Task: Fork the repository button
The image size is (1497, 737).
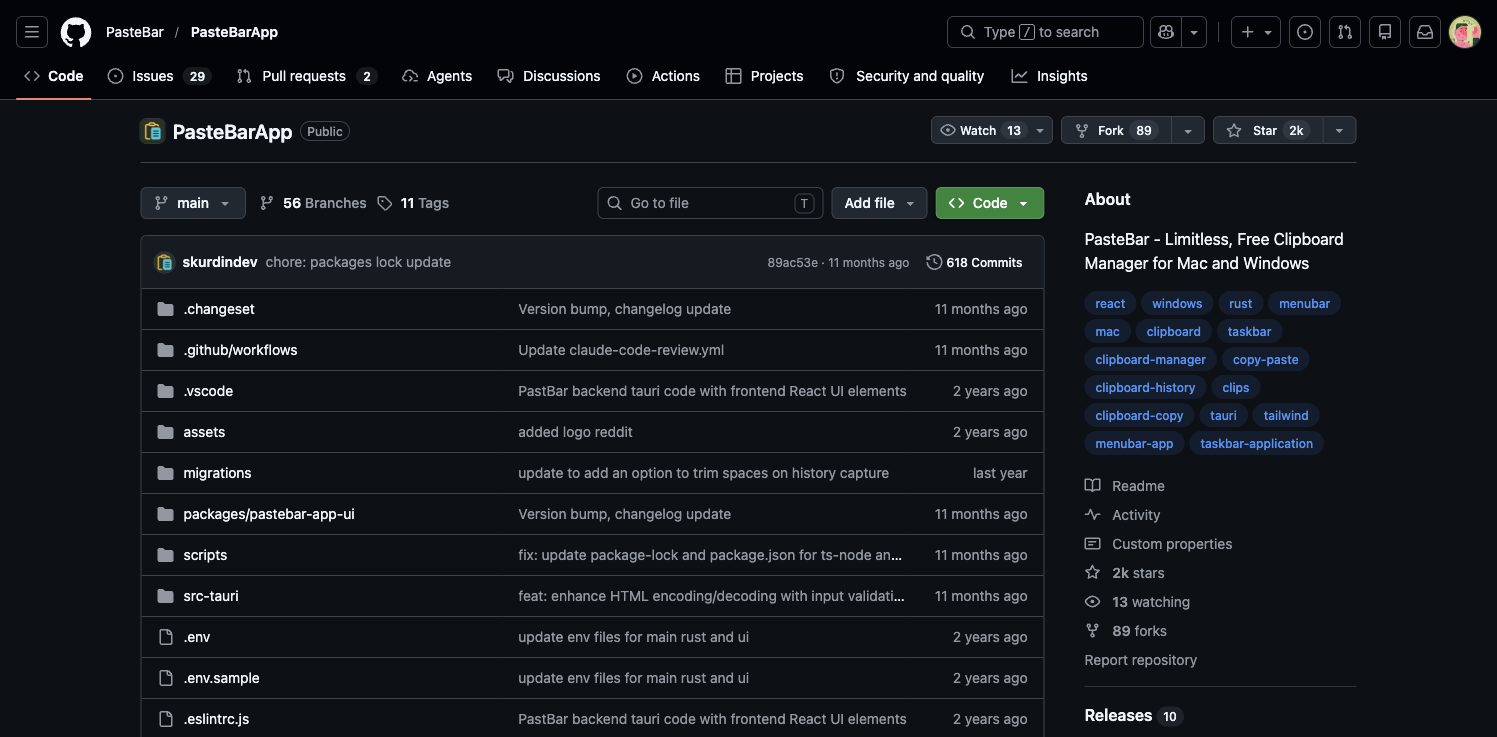Action: pyautogui.click(x=1115, y=131)
